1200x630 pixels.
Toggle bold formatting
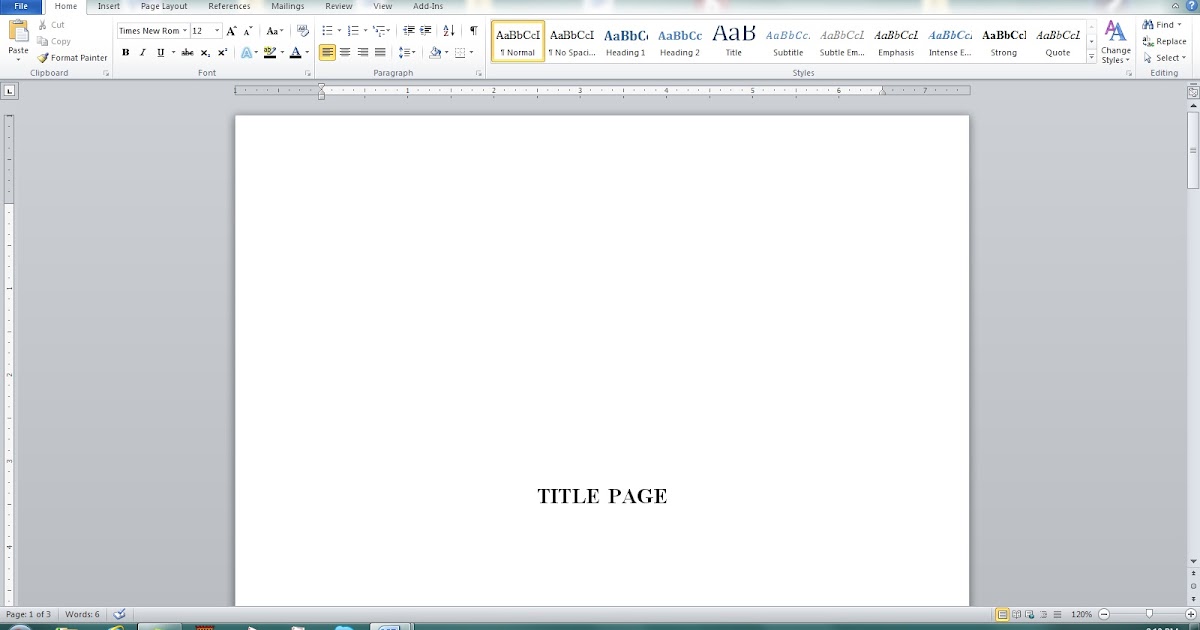click(x=125, y=52)
